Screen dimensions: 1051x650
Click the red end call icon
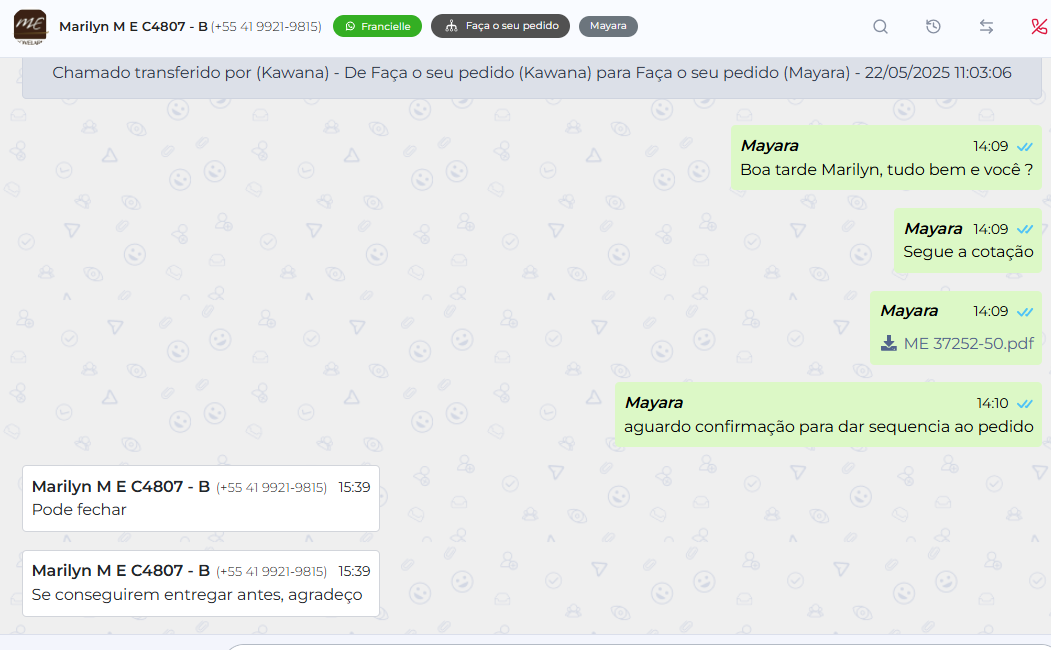(x=1038, y=27)
